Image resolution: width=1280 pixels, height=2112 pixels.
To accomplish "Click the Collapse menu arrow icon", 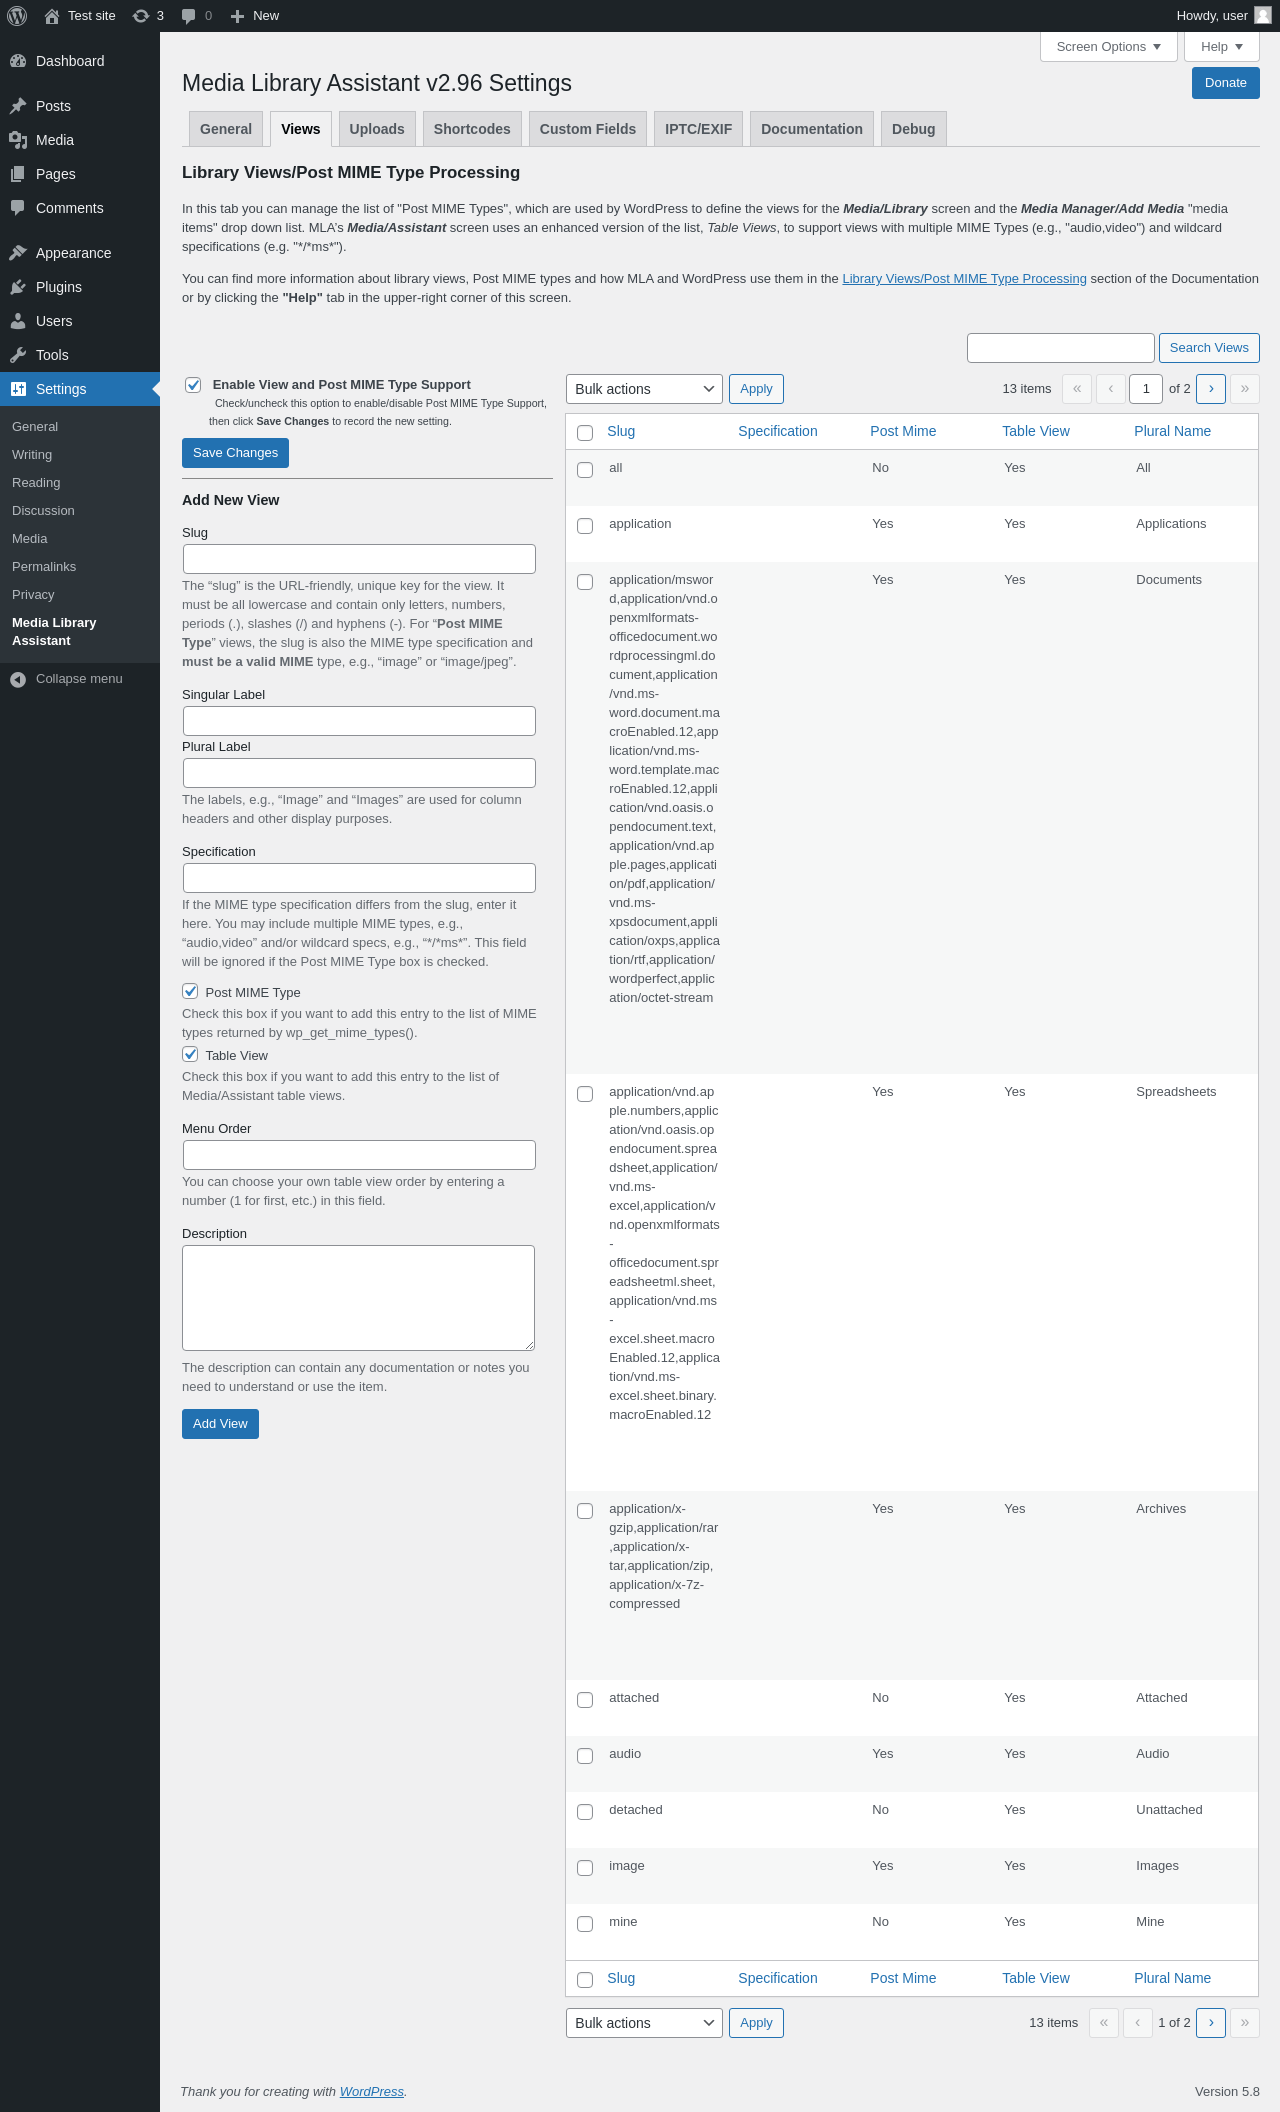I will (x=18, y=680).
